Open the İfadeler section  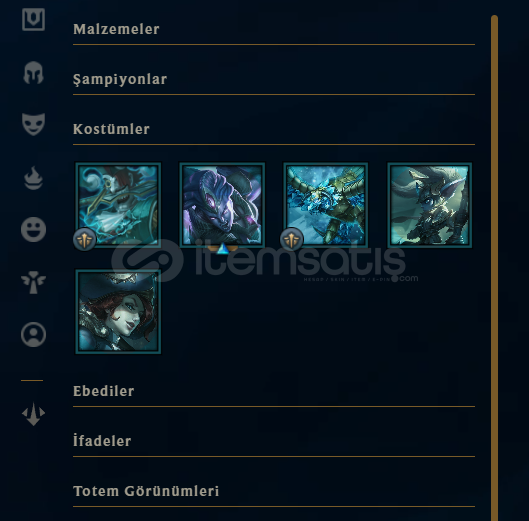pos(274,441)
